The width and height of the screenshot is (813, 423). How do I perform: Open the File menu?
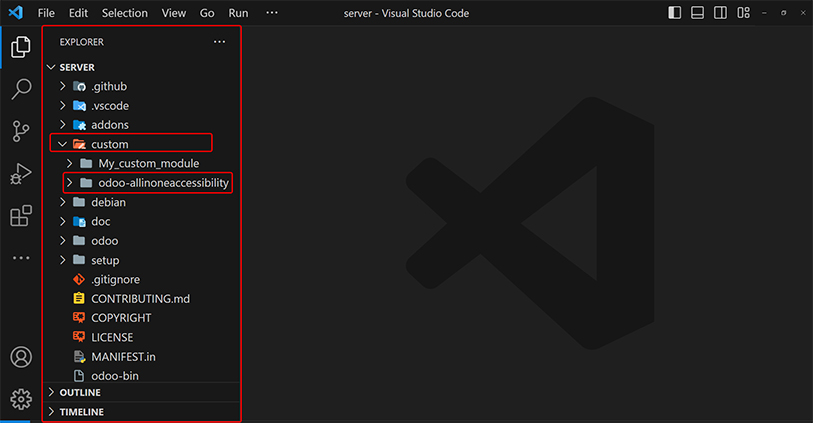tap(46, 13)
